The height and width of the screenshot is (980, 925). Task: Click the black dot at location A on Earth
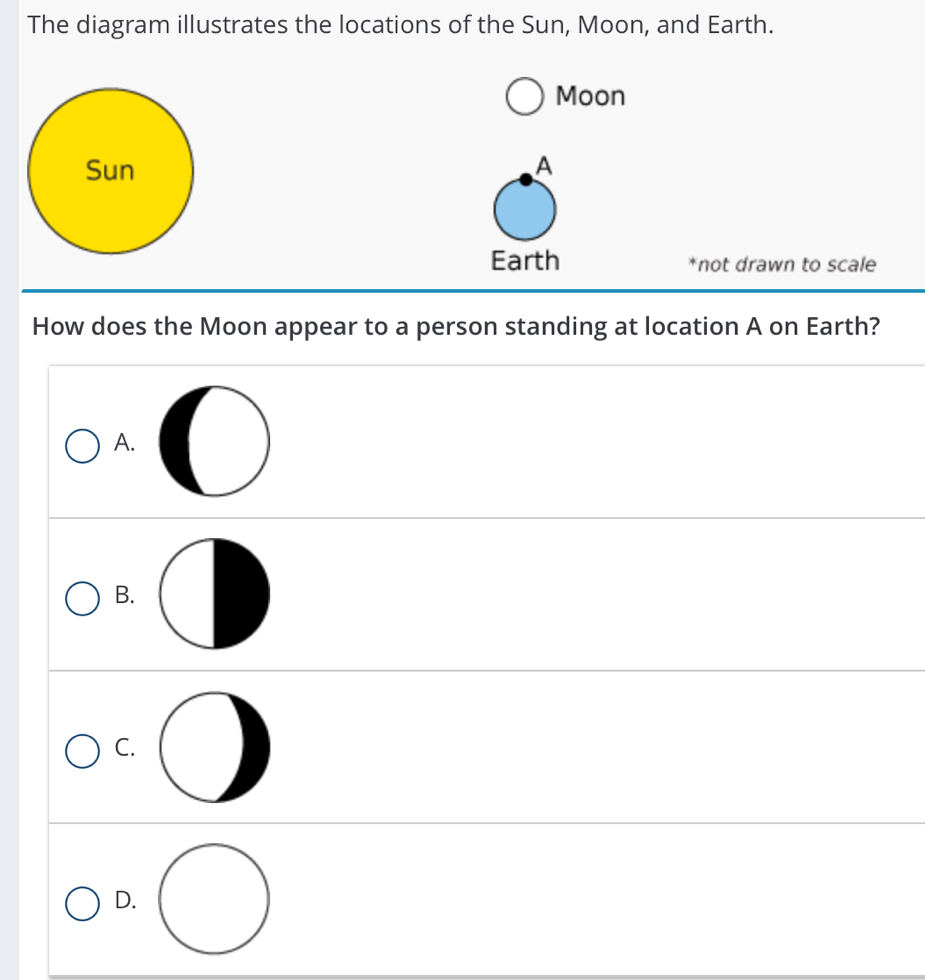(x=526, y=180)
